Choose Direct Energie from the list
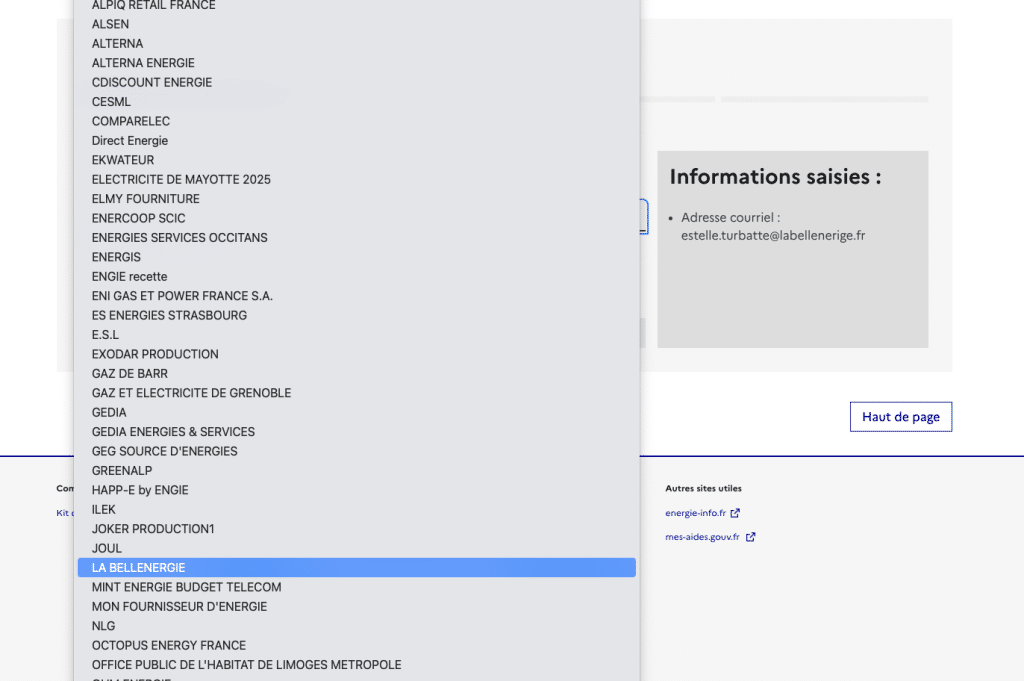 130,141
